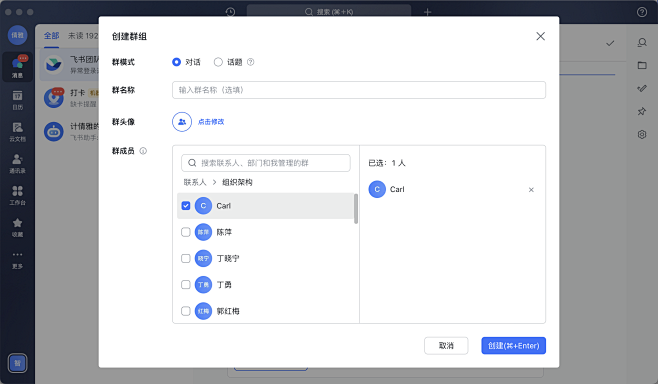Screen dimensions: 658x384
Task: Click the checkmark done icon at top right
Action: click(610, 43)
